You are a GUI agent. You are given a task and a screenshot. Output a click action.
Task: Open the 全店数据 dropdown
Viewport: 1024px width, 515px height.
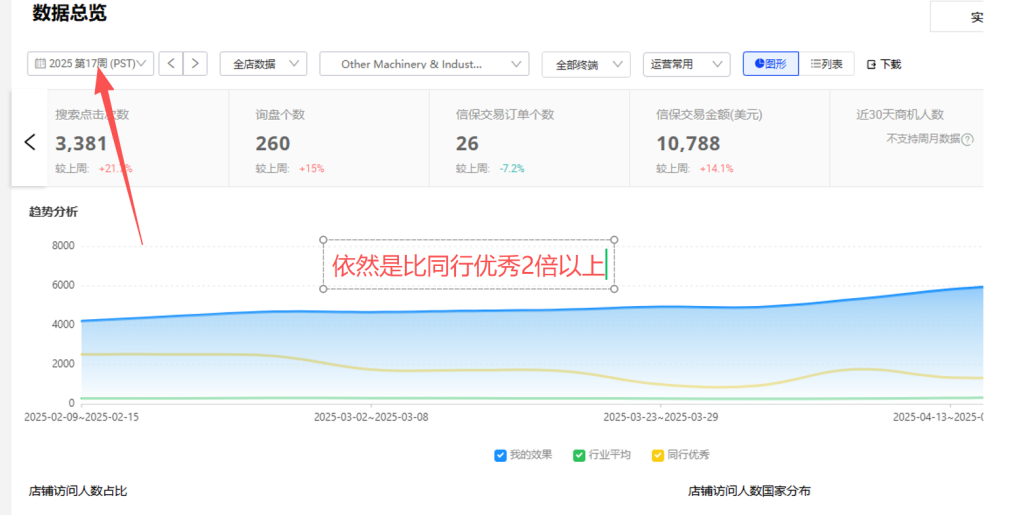(x=263, y=64)
